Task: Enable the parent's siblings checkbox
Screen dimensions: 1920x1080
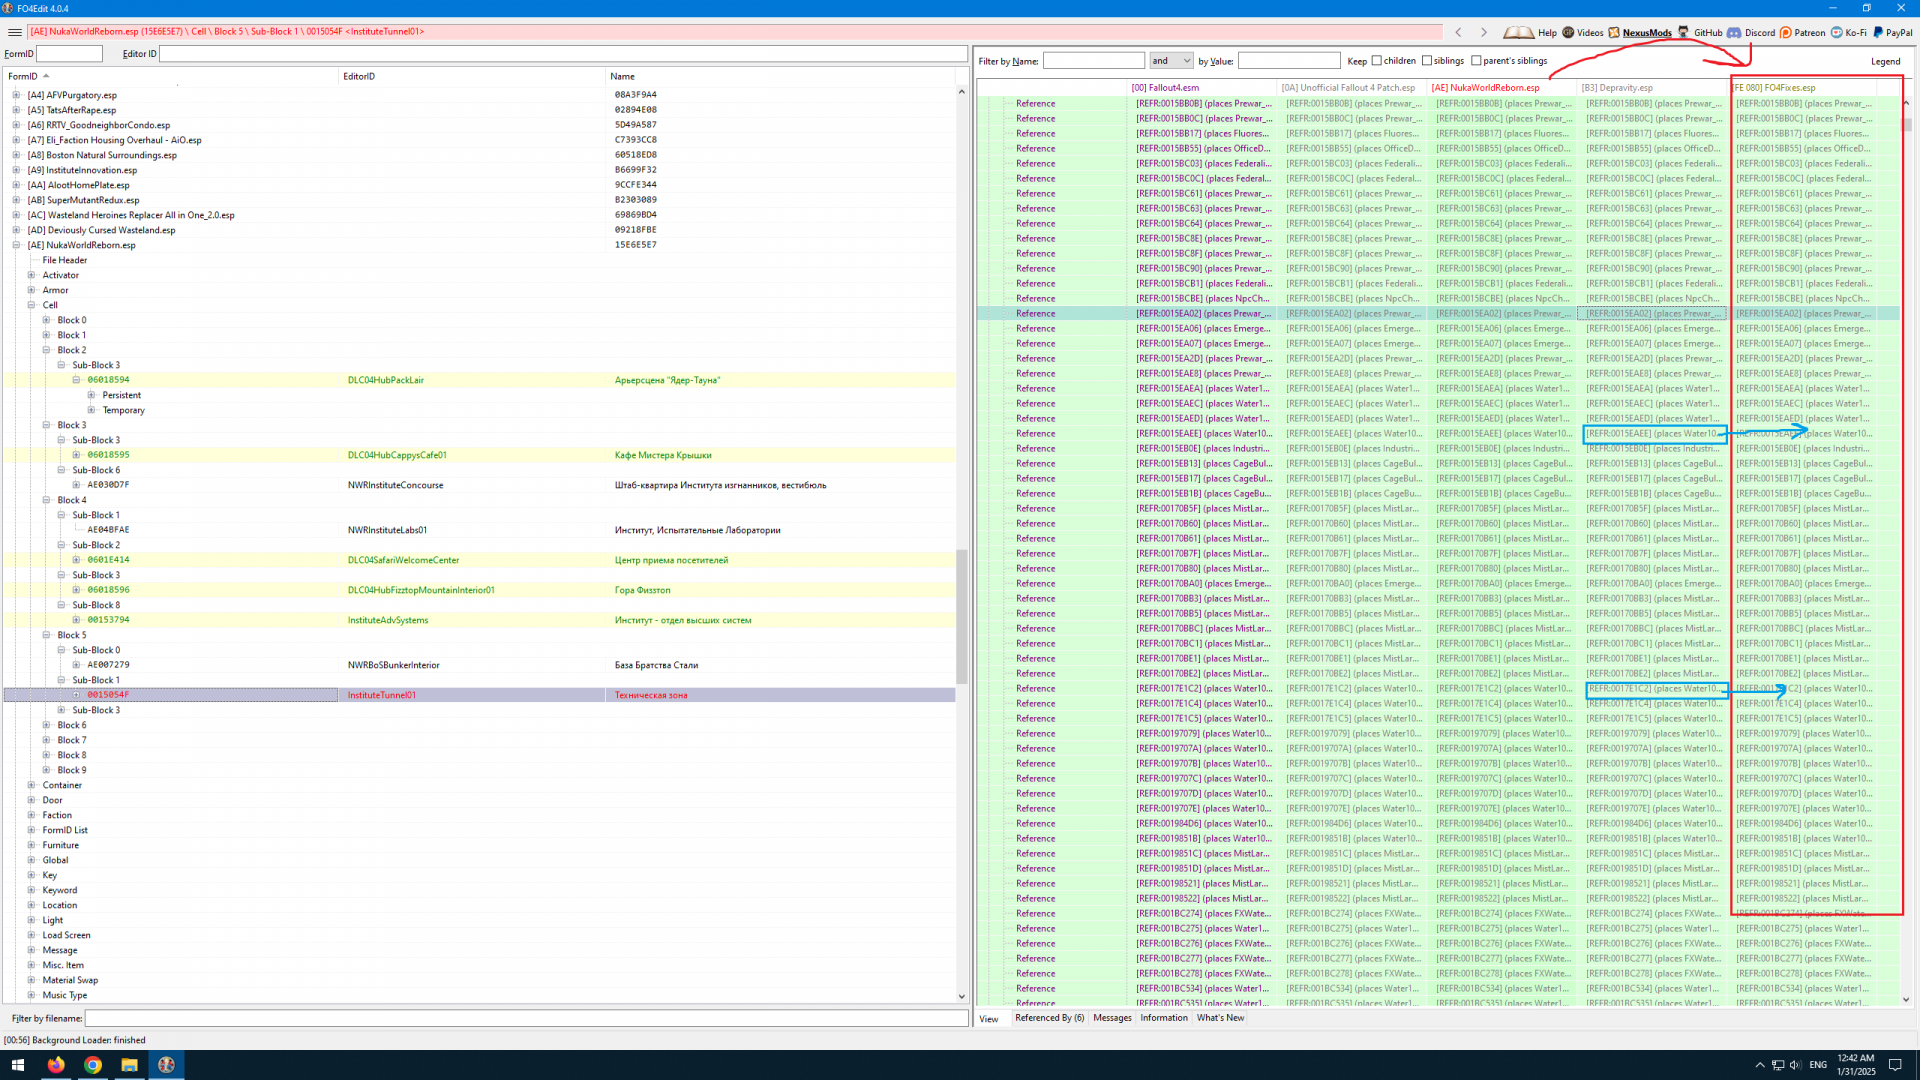Action: tap(1476, 61)
